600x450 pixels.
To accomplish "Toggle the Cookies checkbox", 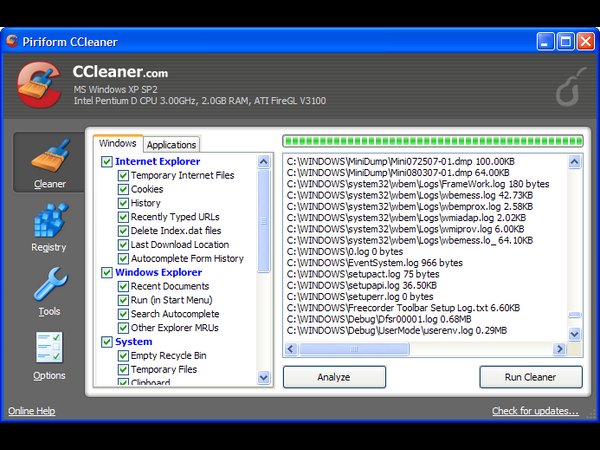I will [x=123, y=189].
